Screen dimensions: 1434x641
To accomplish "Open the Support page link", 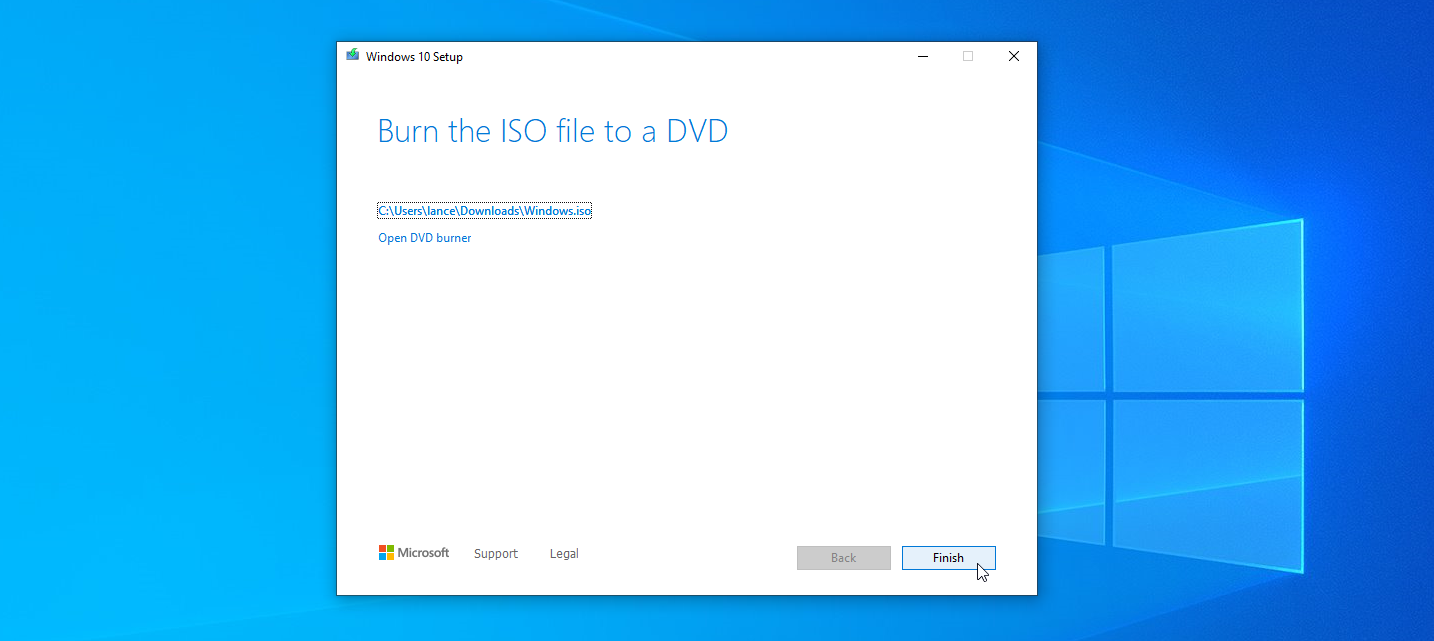I will (495, 552).
